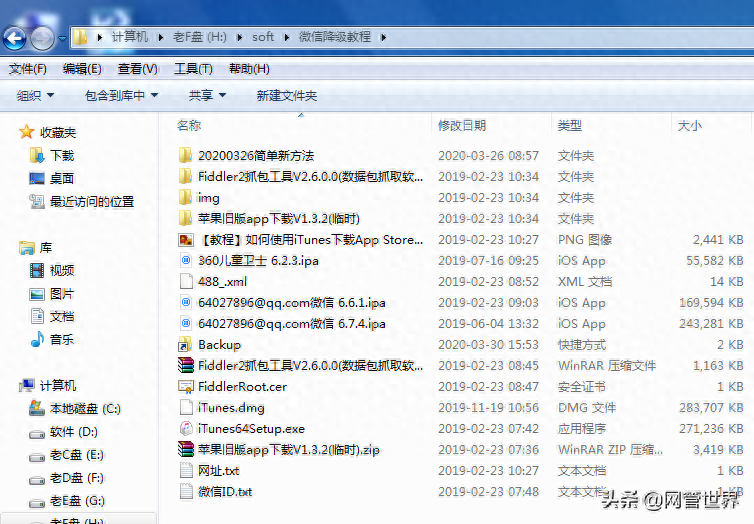This screenshot has height=524, width=754.
Task: Click the Forward navigation arrow
Action: click(42, 38)
